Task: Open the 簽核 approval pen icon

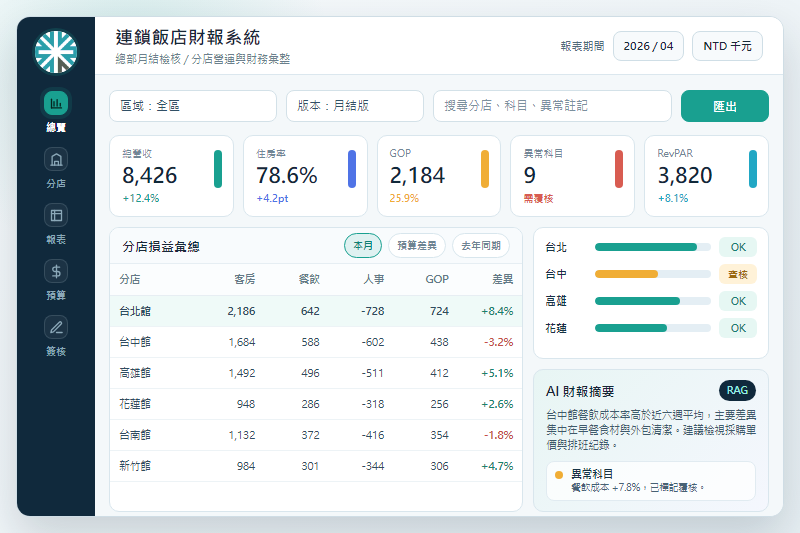Action: (56, 327)
